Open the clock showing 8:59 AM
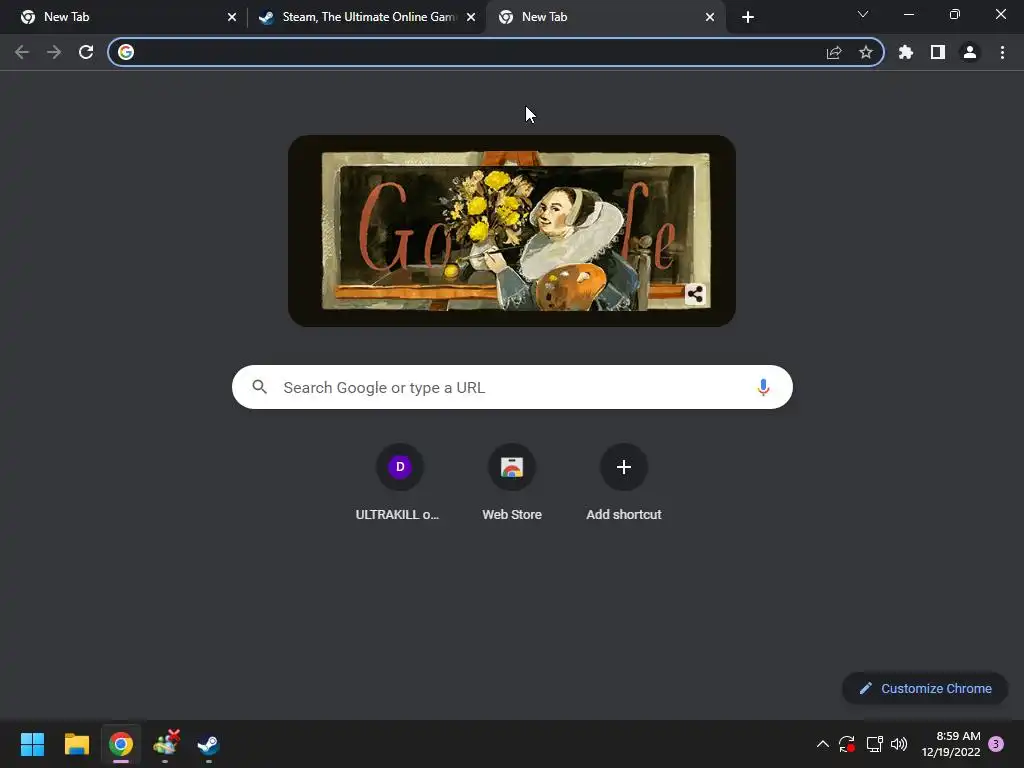1024x768 pixels. [x=951, y=744]
